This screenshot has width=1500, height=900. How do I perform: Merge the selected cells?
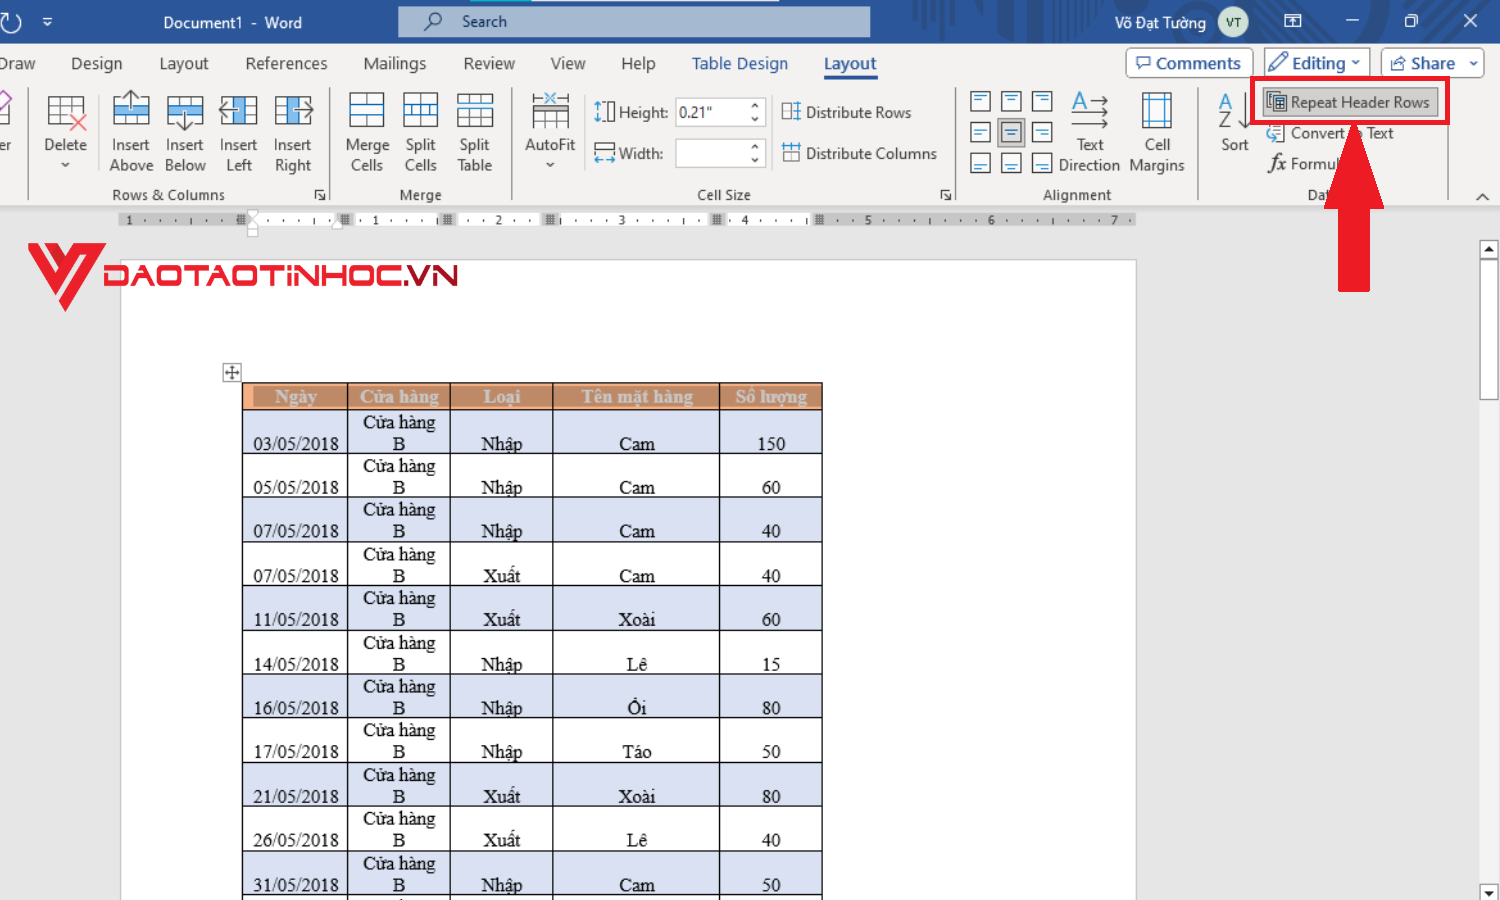pos(366,130)
